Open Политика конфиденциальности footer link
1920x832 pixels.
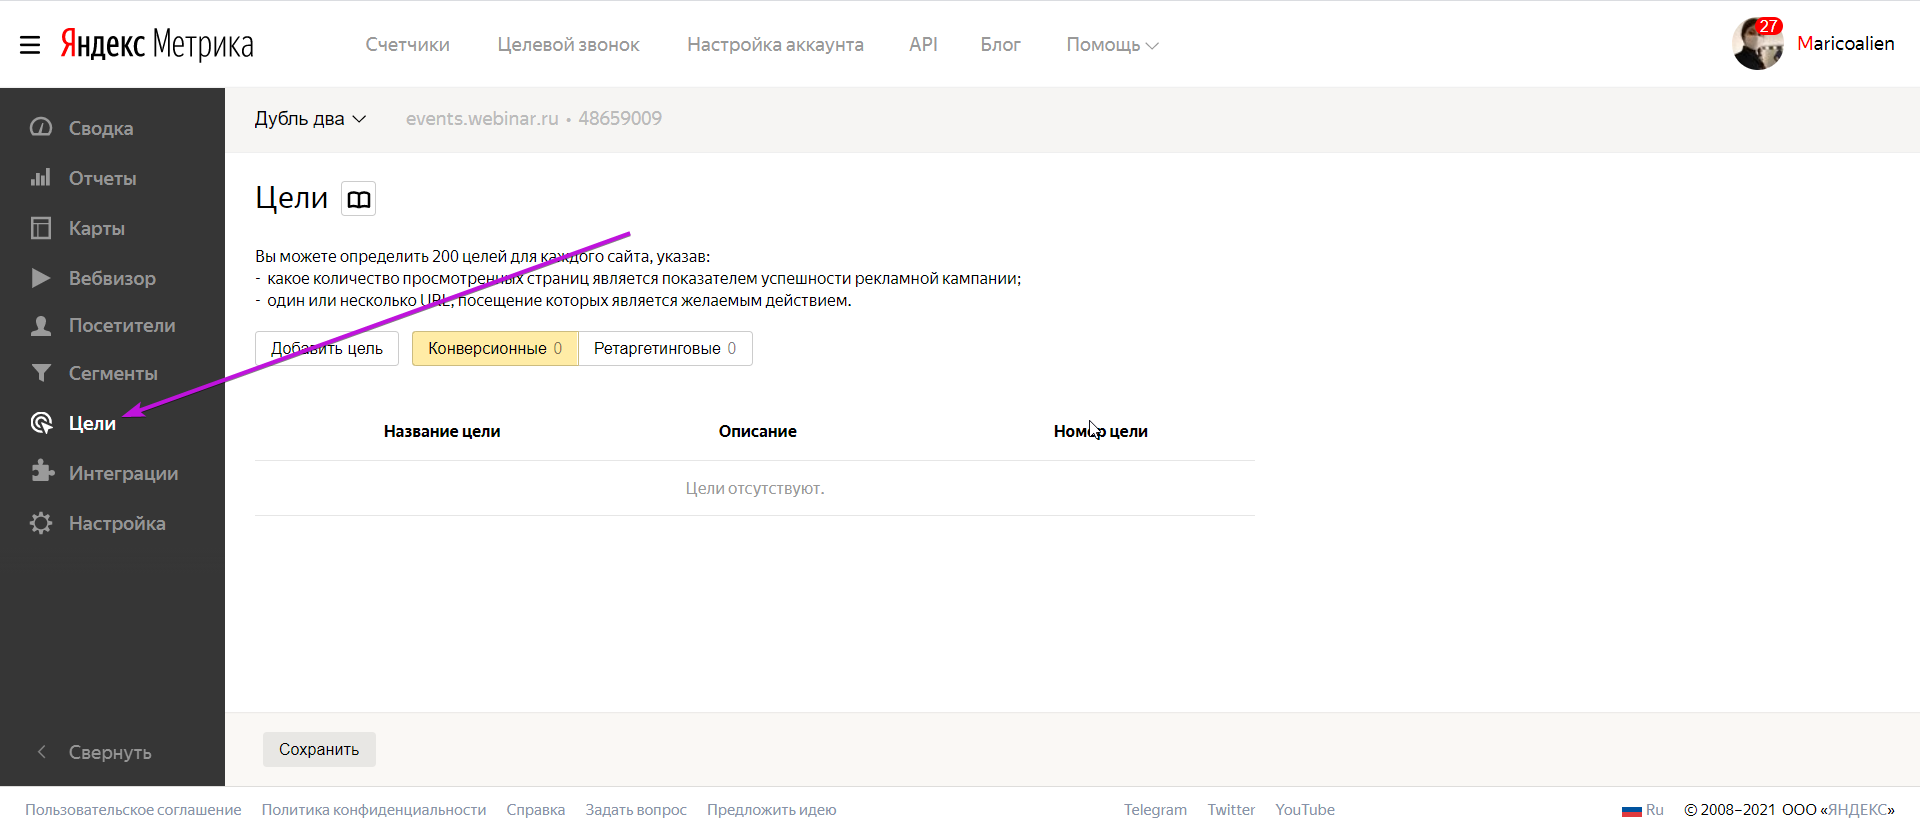pyautogui.click(x=374, y=810)
